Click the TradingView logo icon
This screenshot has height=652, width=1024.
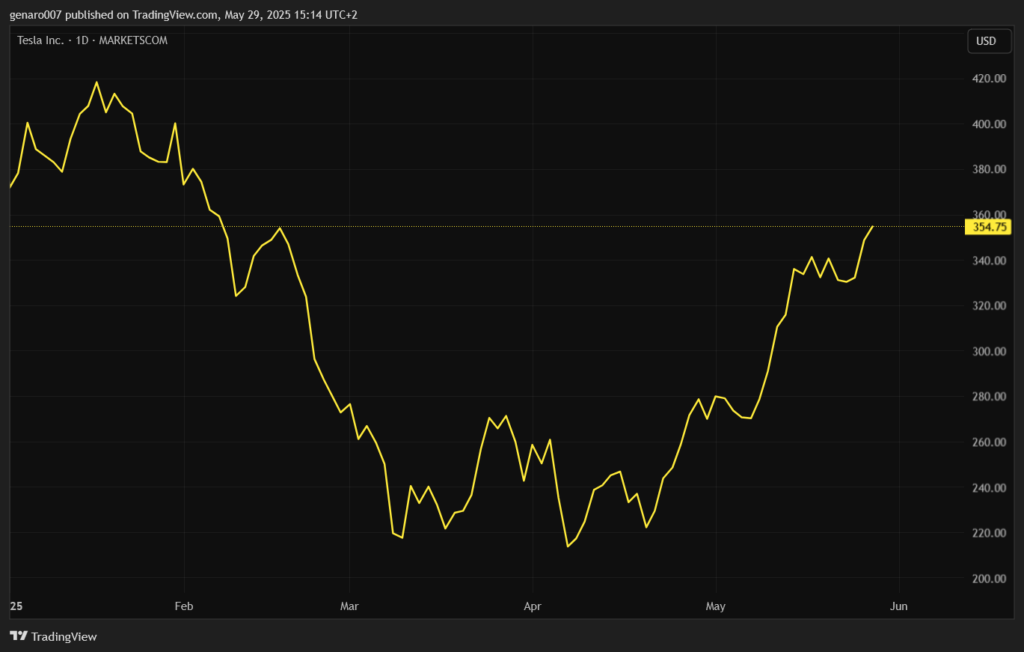(18, 636)
